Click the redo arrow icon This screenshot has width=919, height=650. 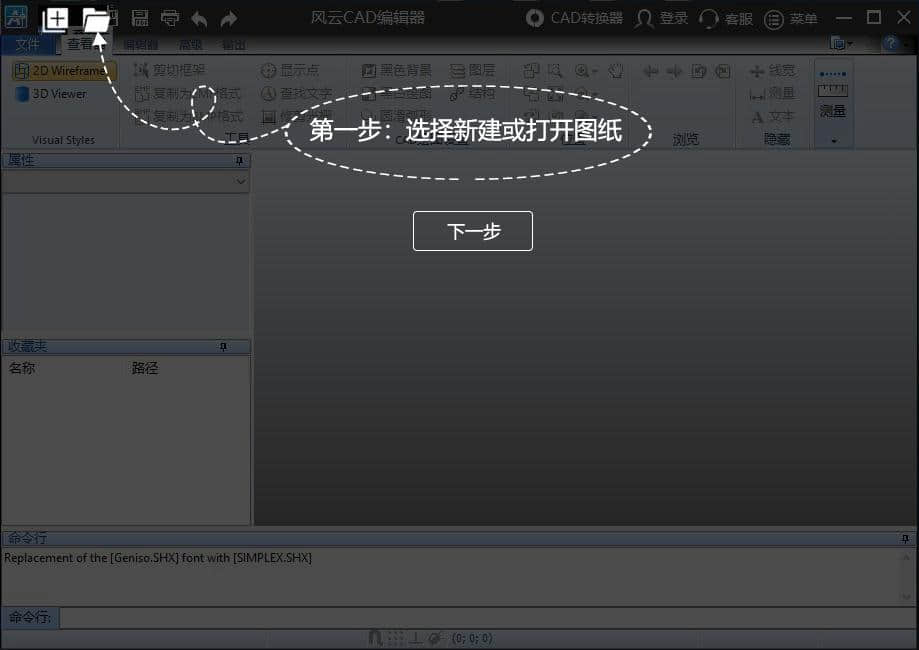[x=229, y=19]
